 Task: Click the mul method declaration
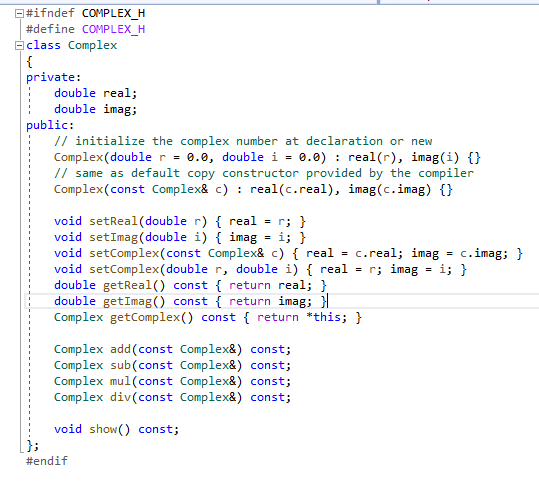[x=173, y=381]
